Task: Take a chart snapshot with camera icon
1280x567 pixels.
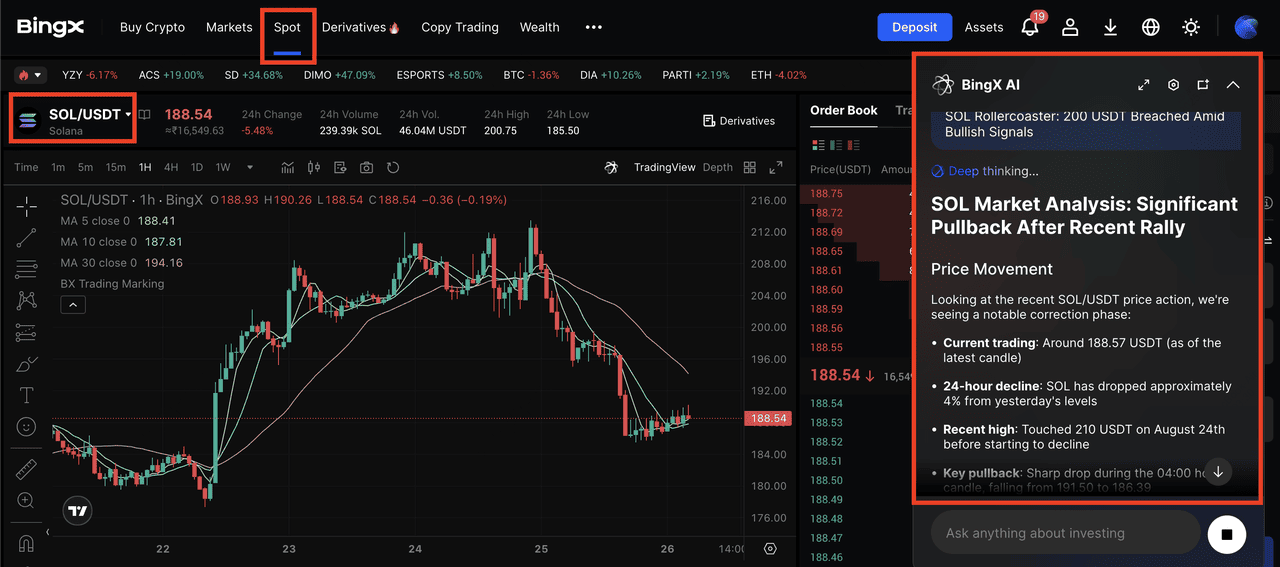Action: (367, 167)
